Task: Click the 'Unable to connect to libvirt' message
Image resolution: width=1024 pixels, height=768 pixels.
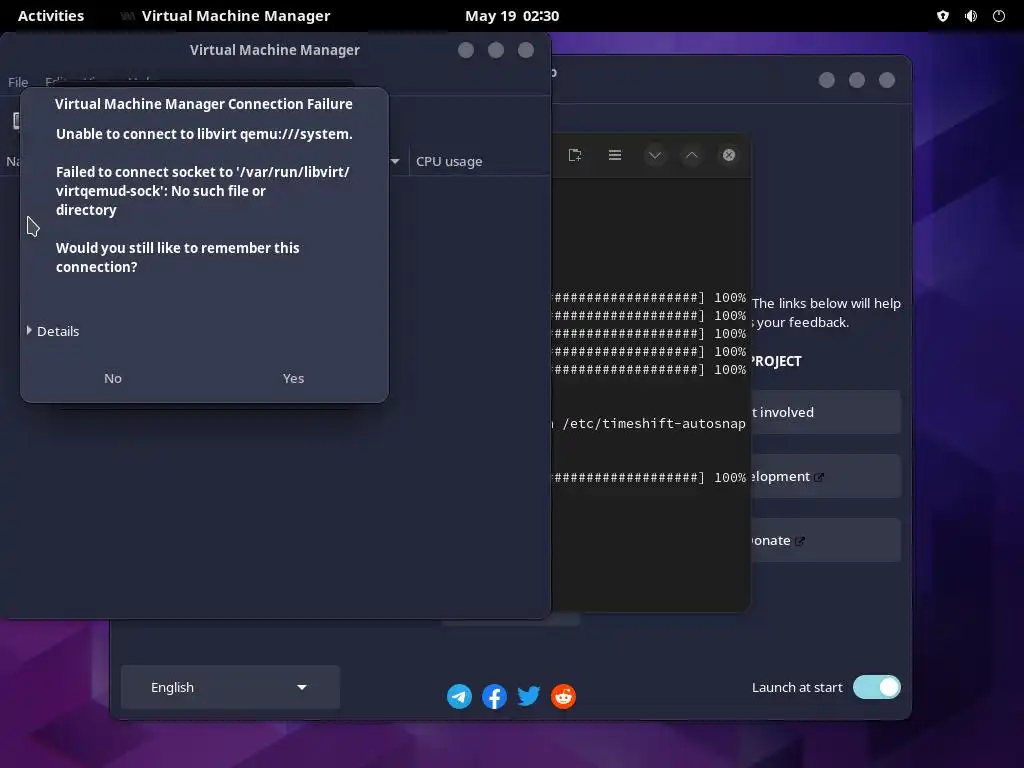Action: (204, 134)
